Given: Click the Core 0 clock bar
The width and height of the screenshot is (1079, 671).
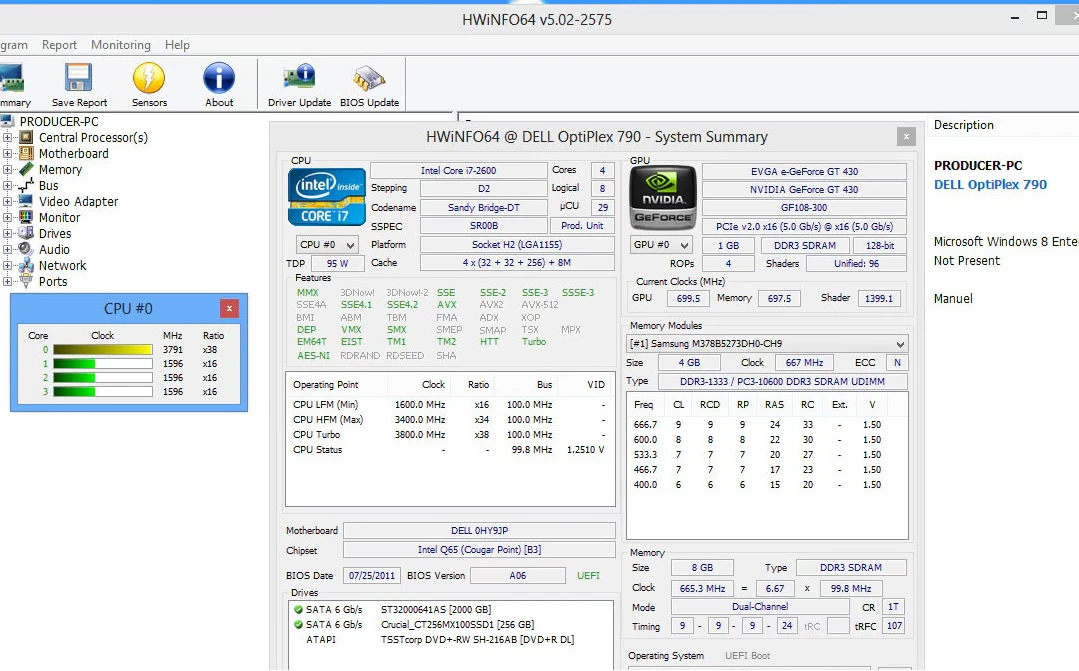Looking at the screenshot, I should [102, 350].
